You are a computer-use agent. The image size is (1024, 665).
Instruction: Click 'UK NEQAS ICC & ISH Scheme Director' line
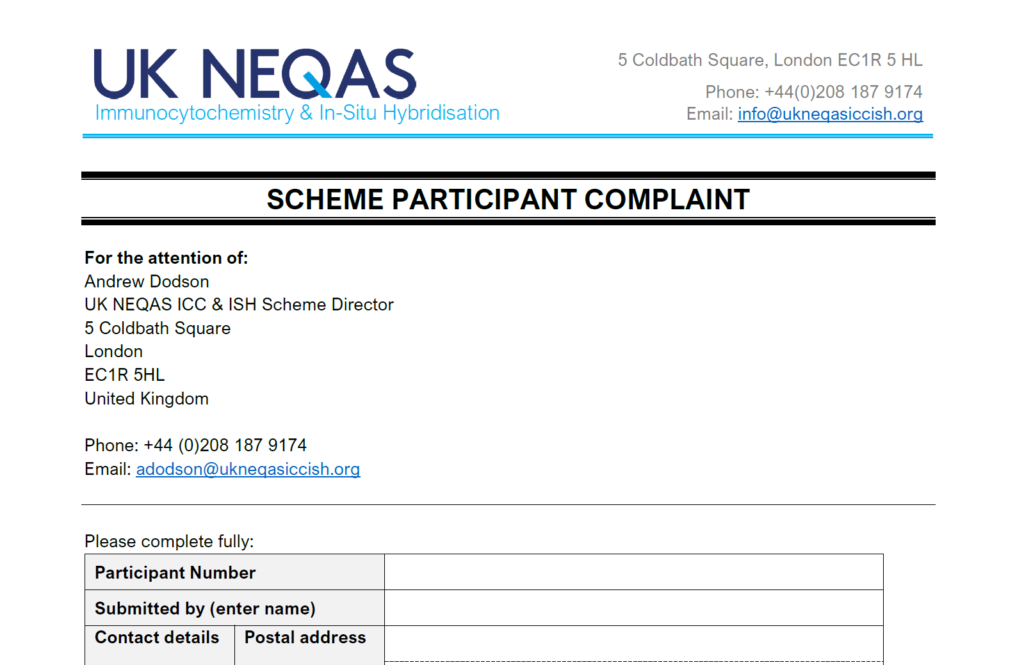point(239,305)
